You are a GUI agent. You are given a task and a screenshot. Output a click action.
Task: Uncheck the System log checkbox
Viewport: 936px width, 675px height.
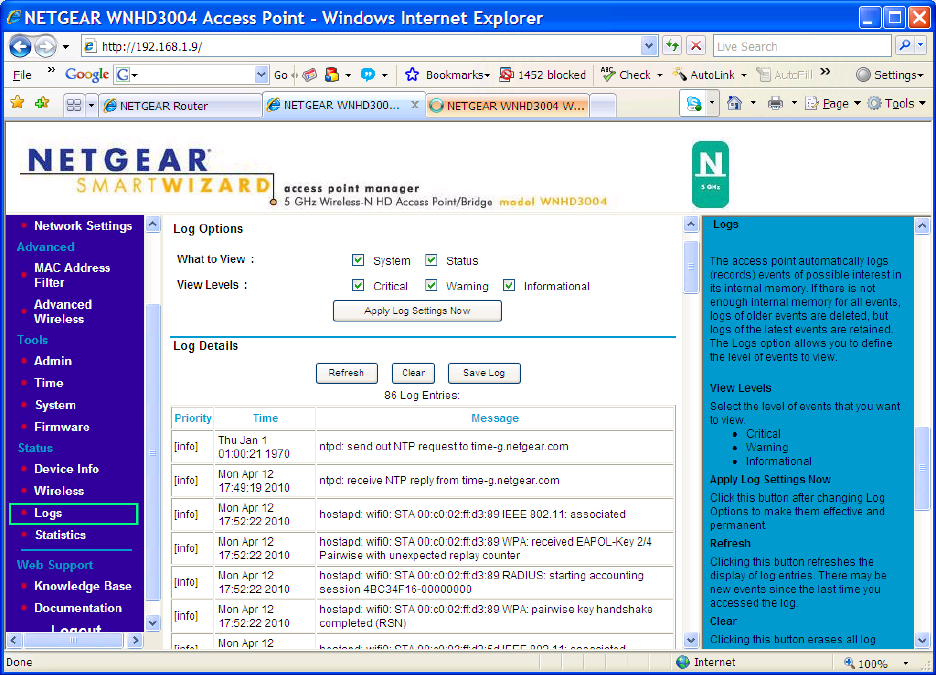[358, 260]
